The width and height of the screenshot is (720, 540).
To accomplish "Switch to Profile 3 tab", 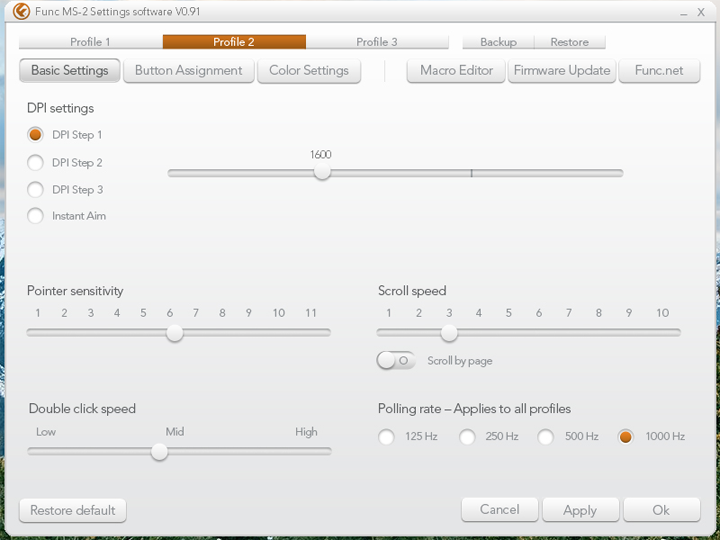I will pos(377,42).
